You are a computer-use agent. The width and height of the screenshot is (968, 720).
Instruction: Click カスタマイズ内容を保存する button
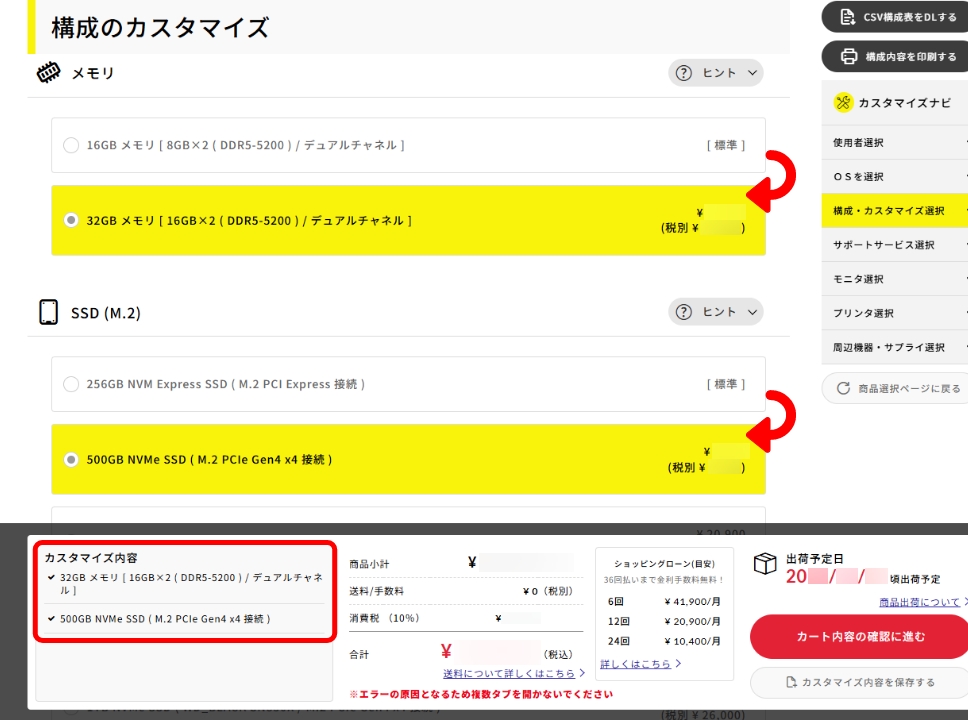(x=860, y=682)
